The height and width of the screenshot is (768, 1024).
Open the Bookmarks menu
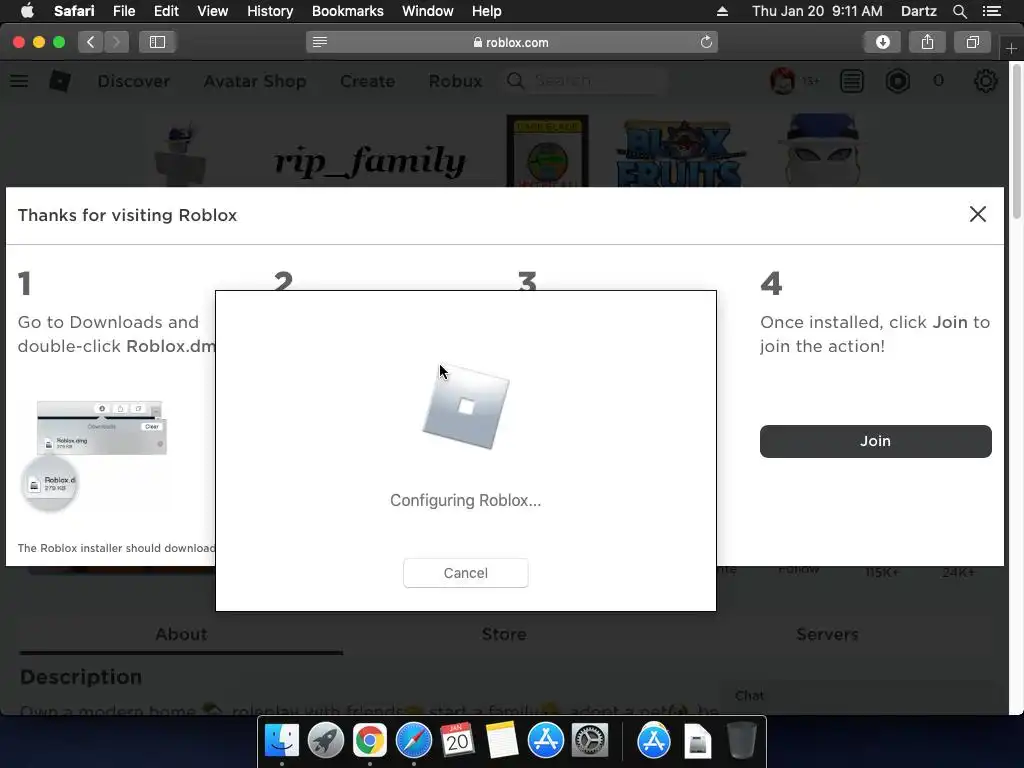[x=347, y=11]
